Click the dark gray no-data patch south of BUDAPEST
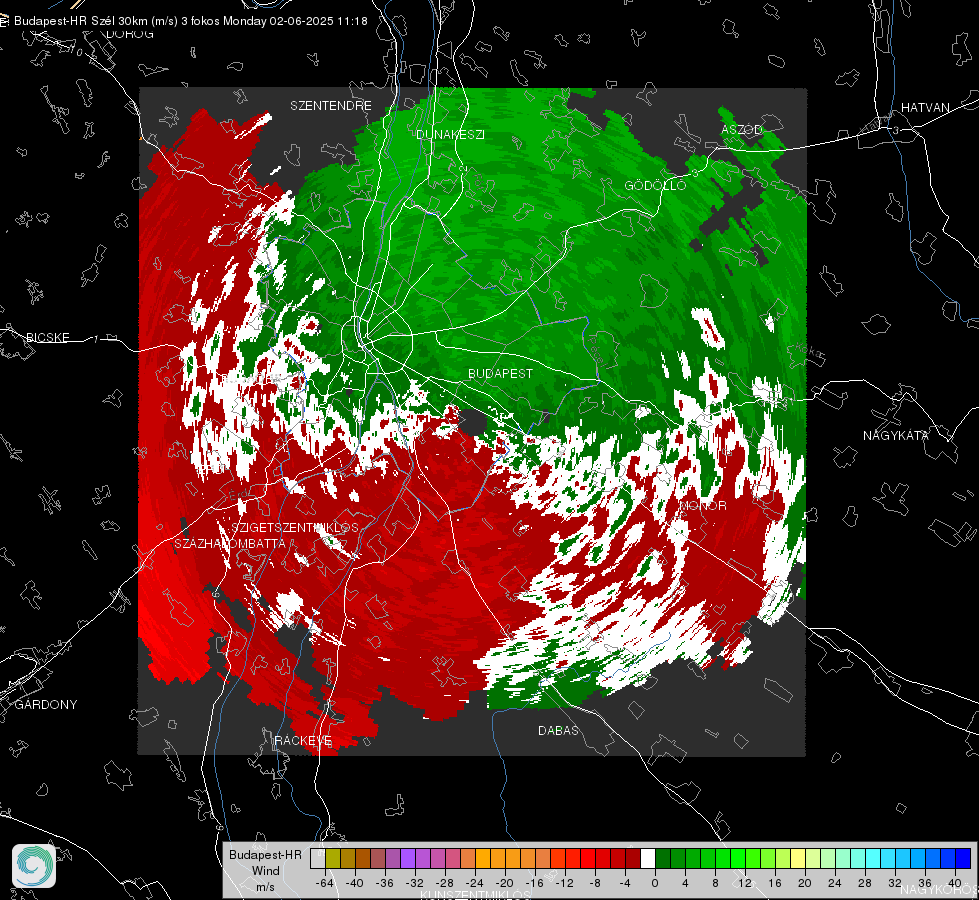 [473, 422]
